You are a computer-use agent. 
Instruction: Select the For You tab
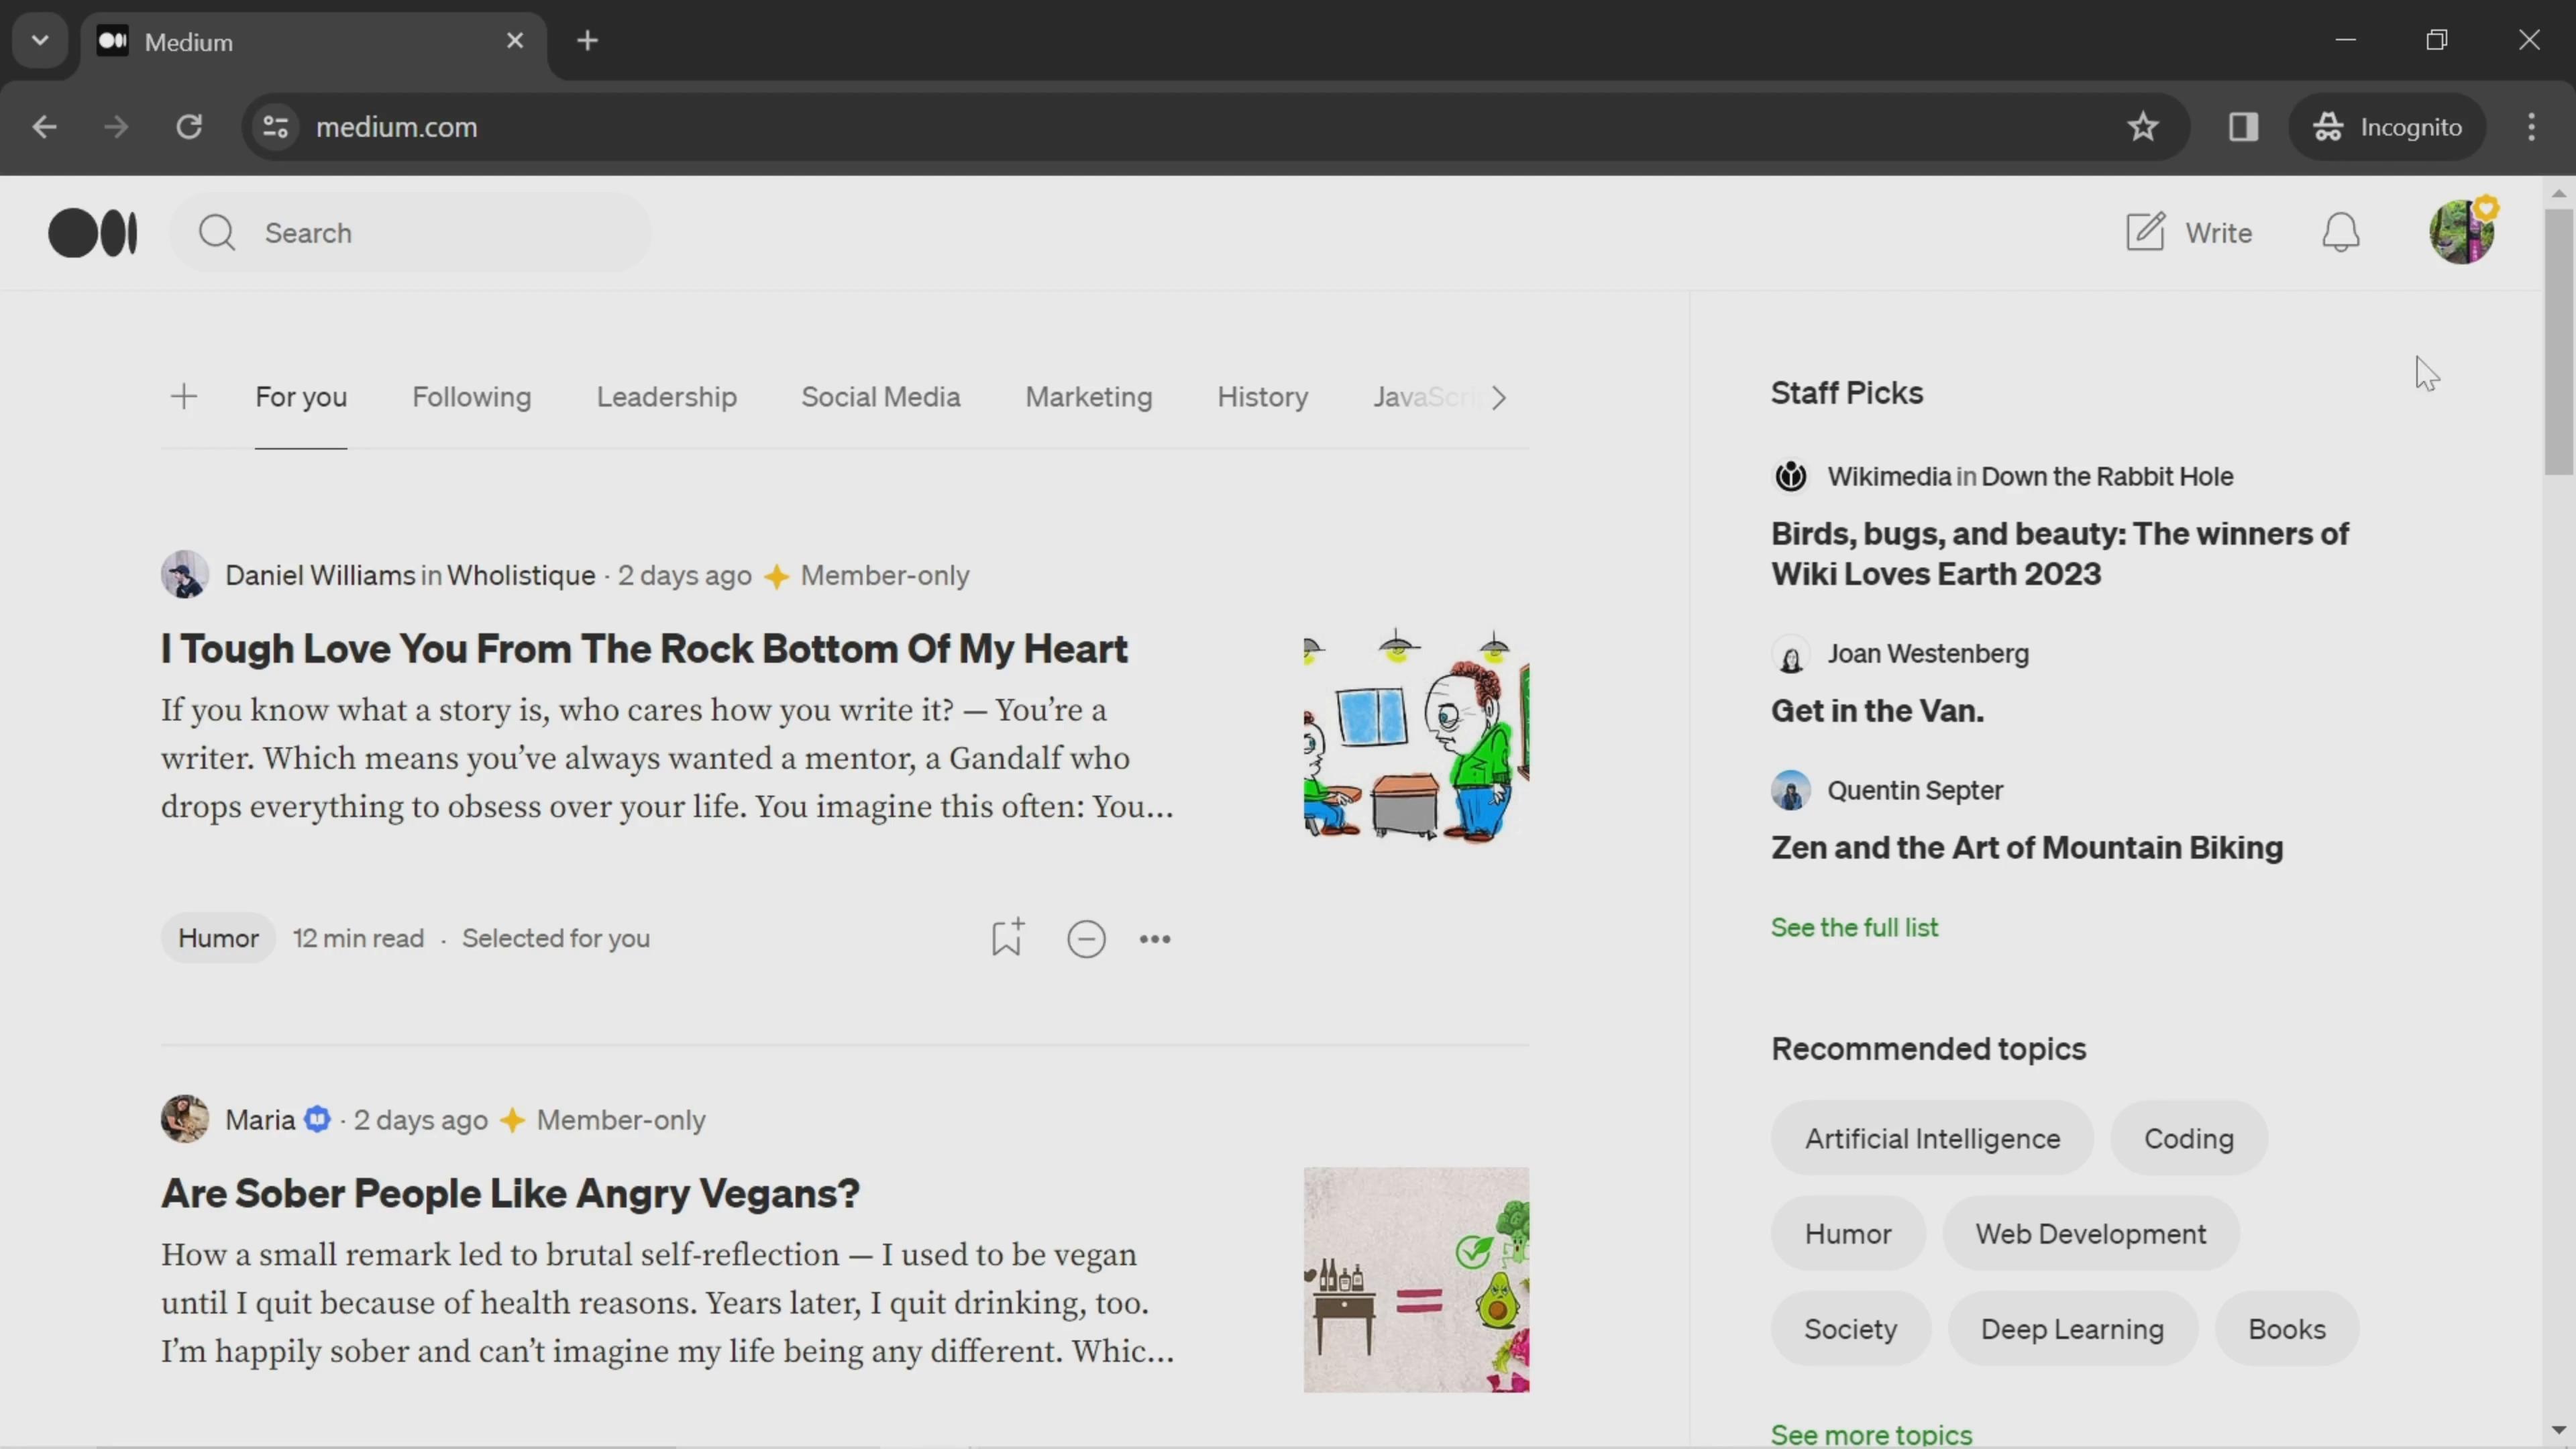(x=301, y=398)
